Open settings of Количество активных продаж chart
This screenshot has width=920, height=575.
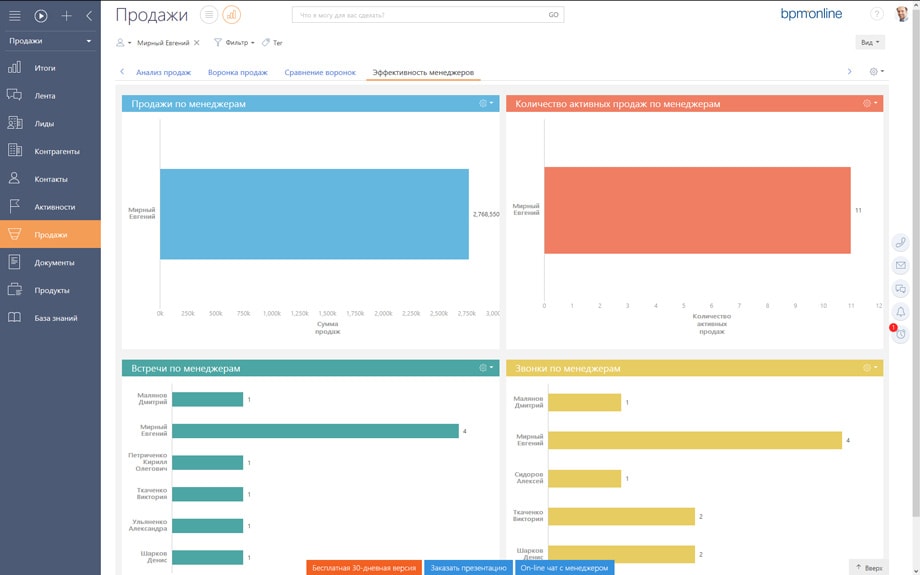(x=870, y=103)
